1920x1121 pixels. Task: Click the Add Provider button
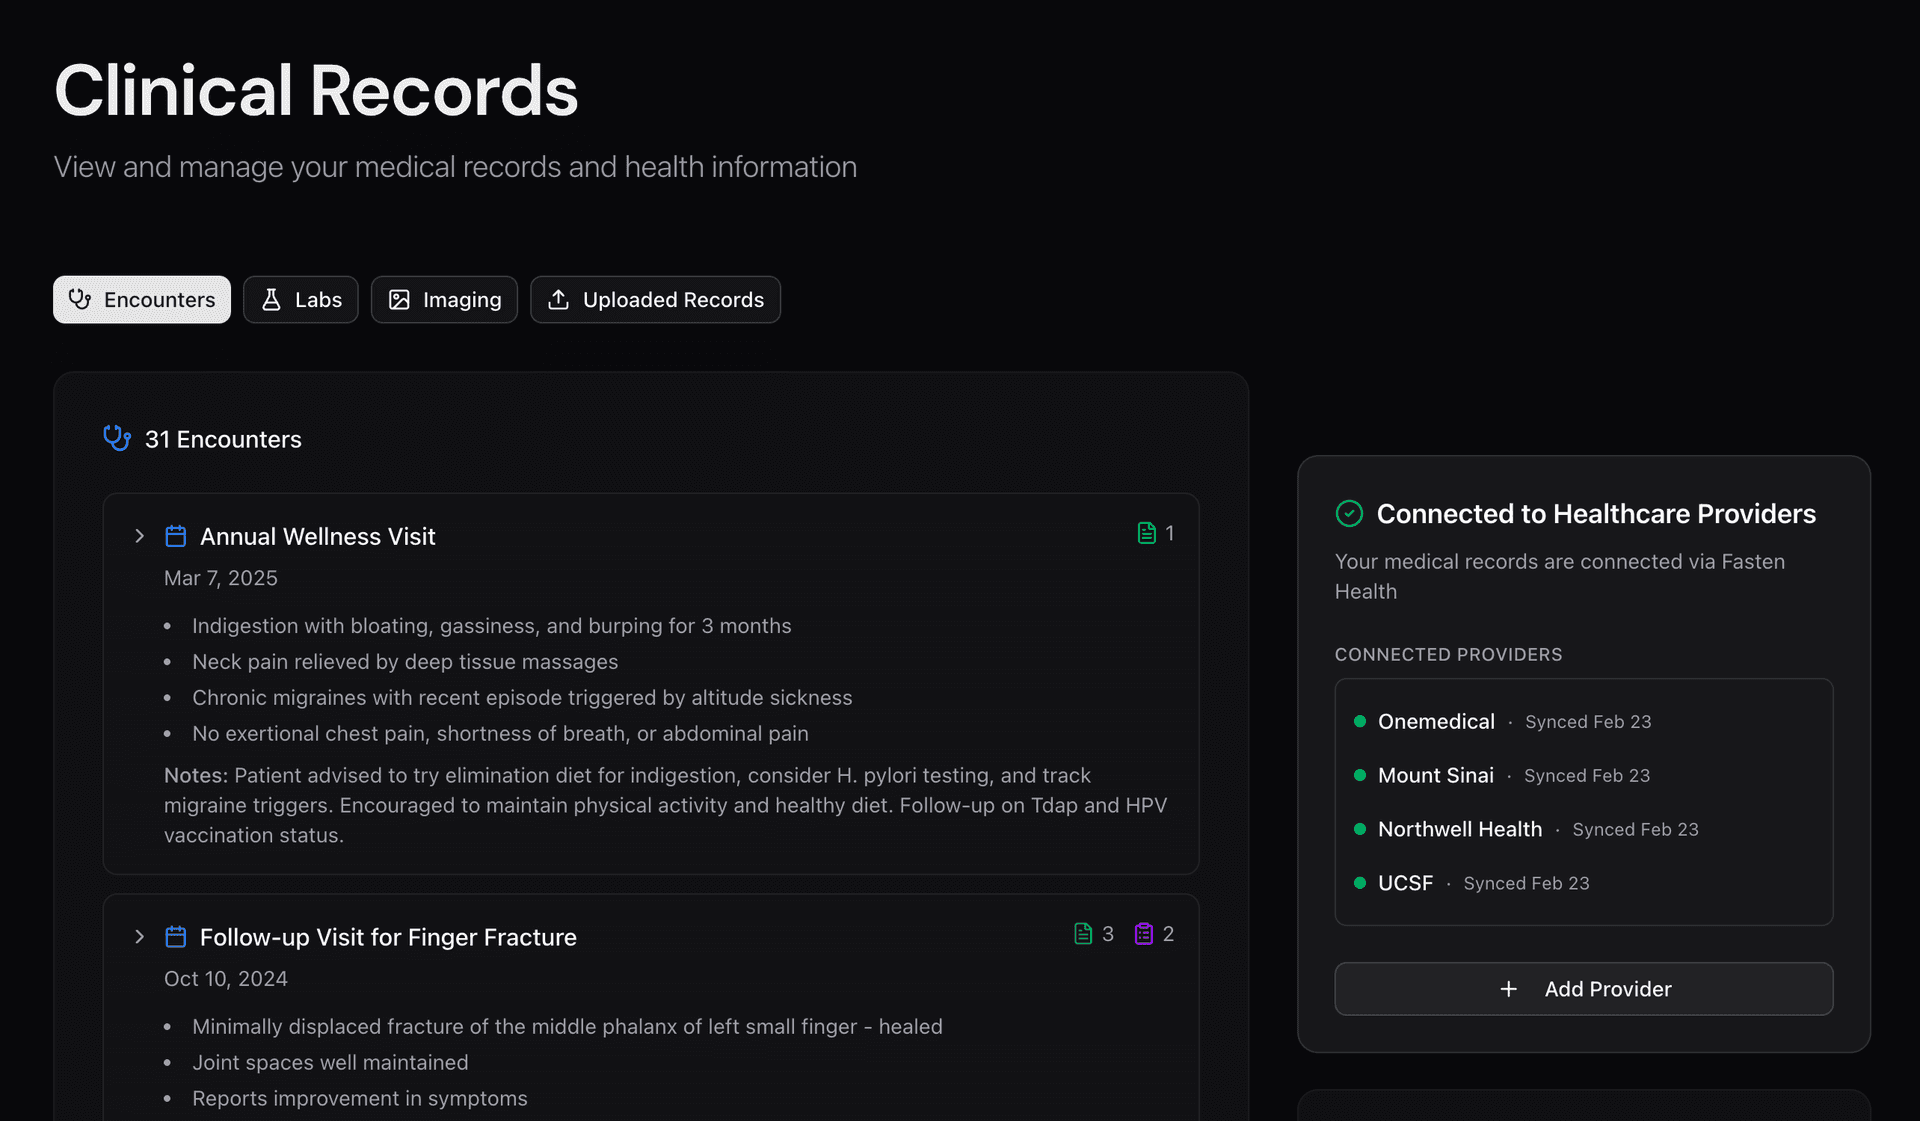tap(1583, 989)
